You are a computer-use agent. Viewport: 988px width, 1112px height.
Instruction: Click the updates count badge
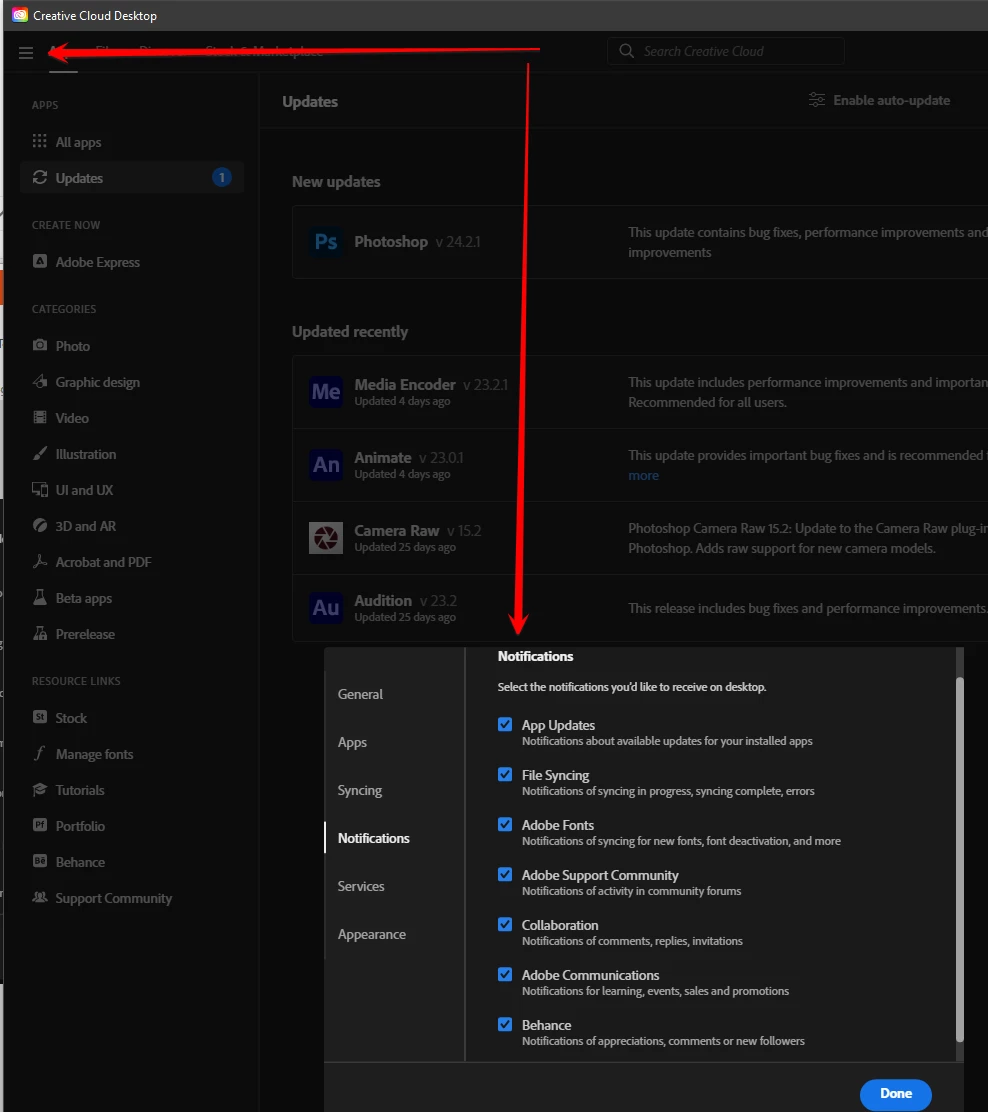222,177
